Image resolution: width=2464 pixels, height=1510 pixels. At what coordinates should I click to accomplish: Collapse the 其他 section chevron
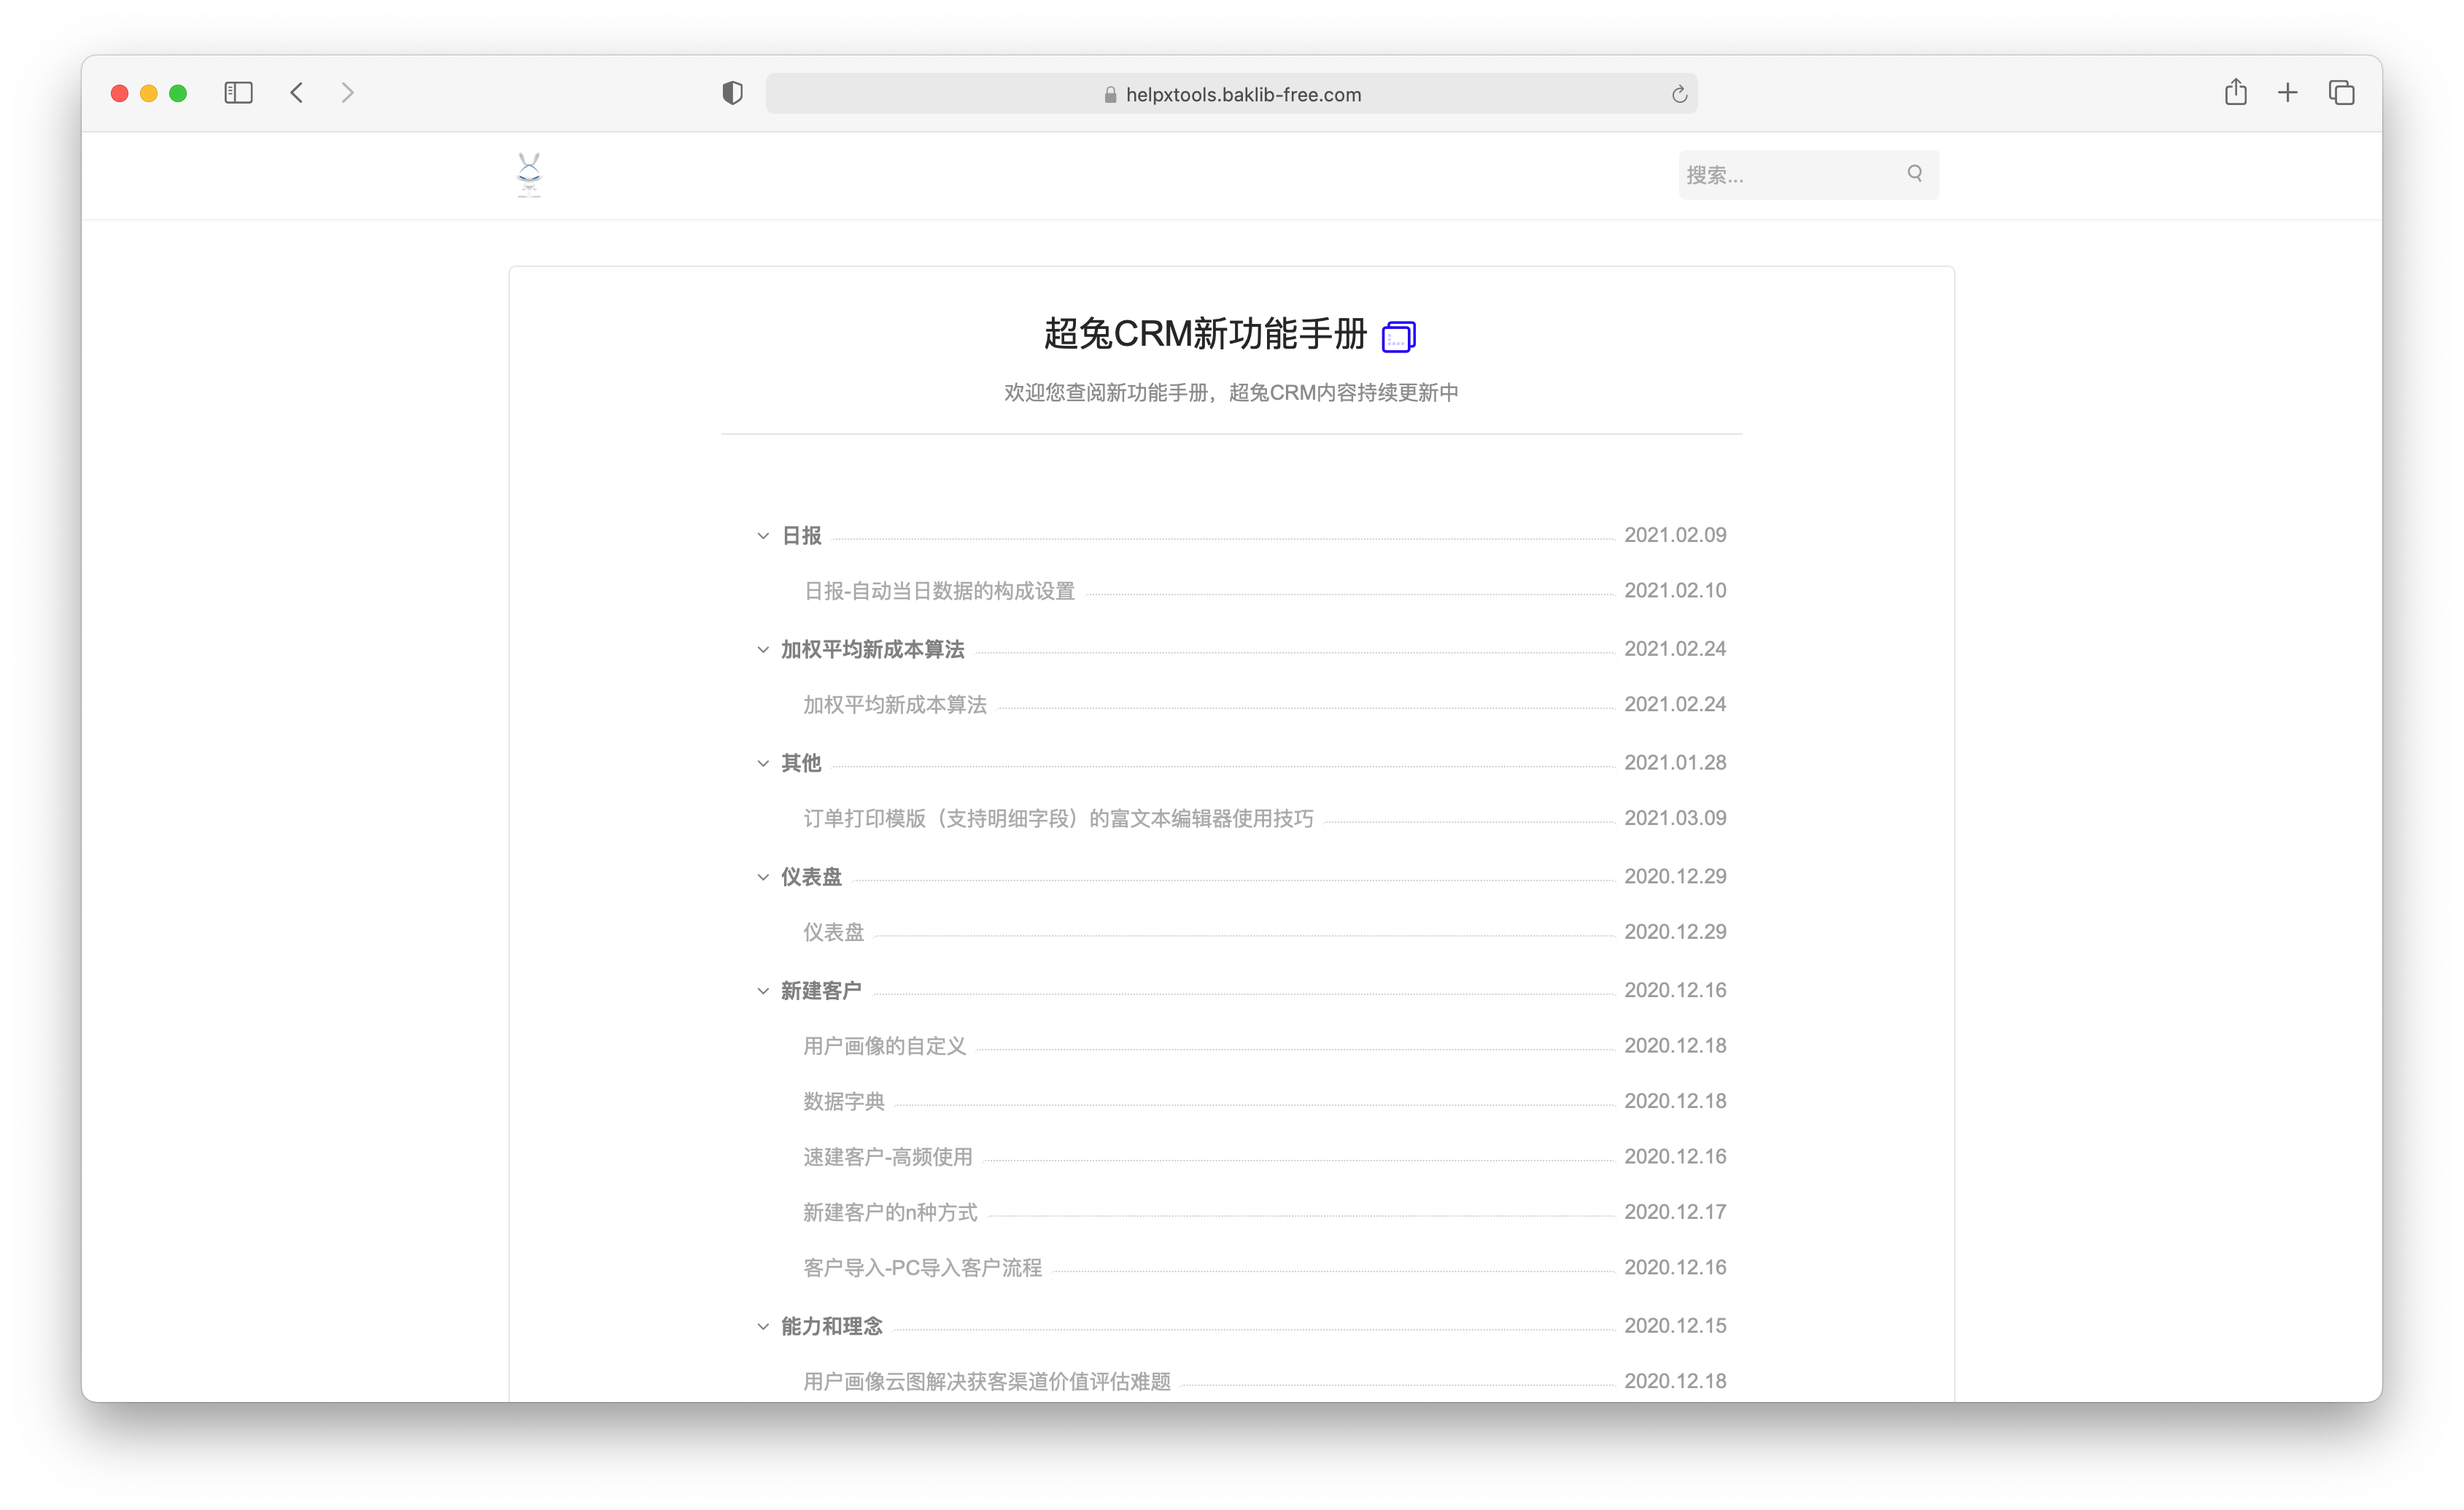(763, 764)
